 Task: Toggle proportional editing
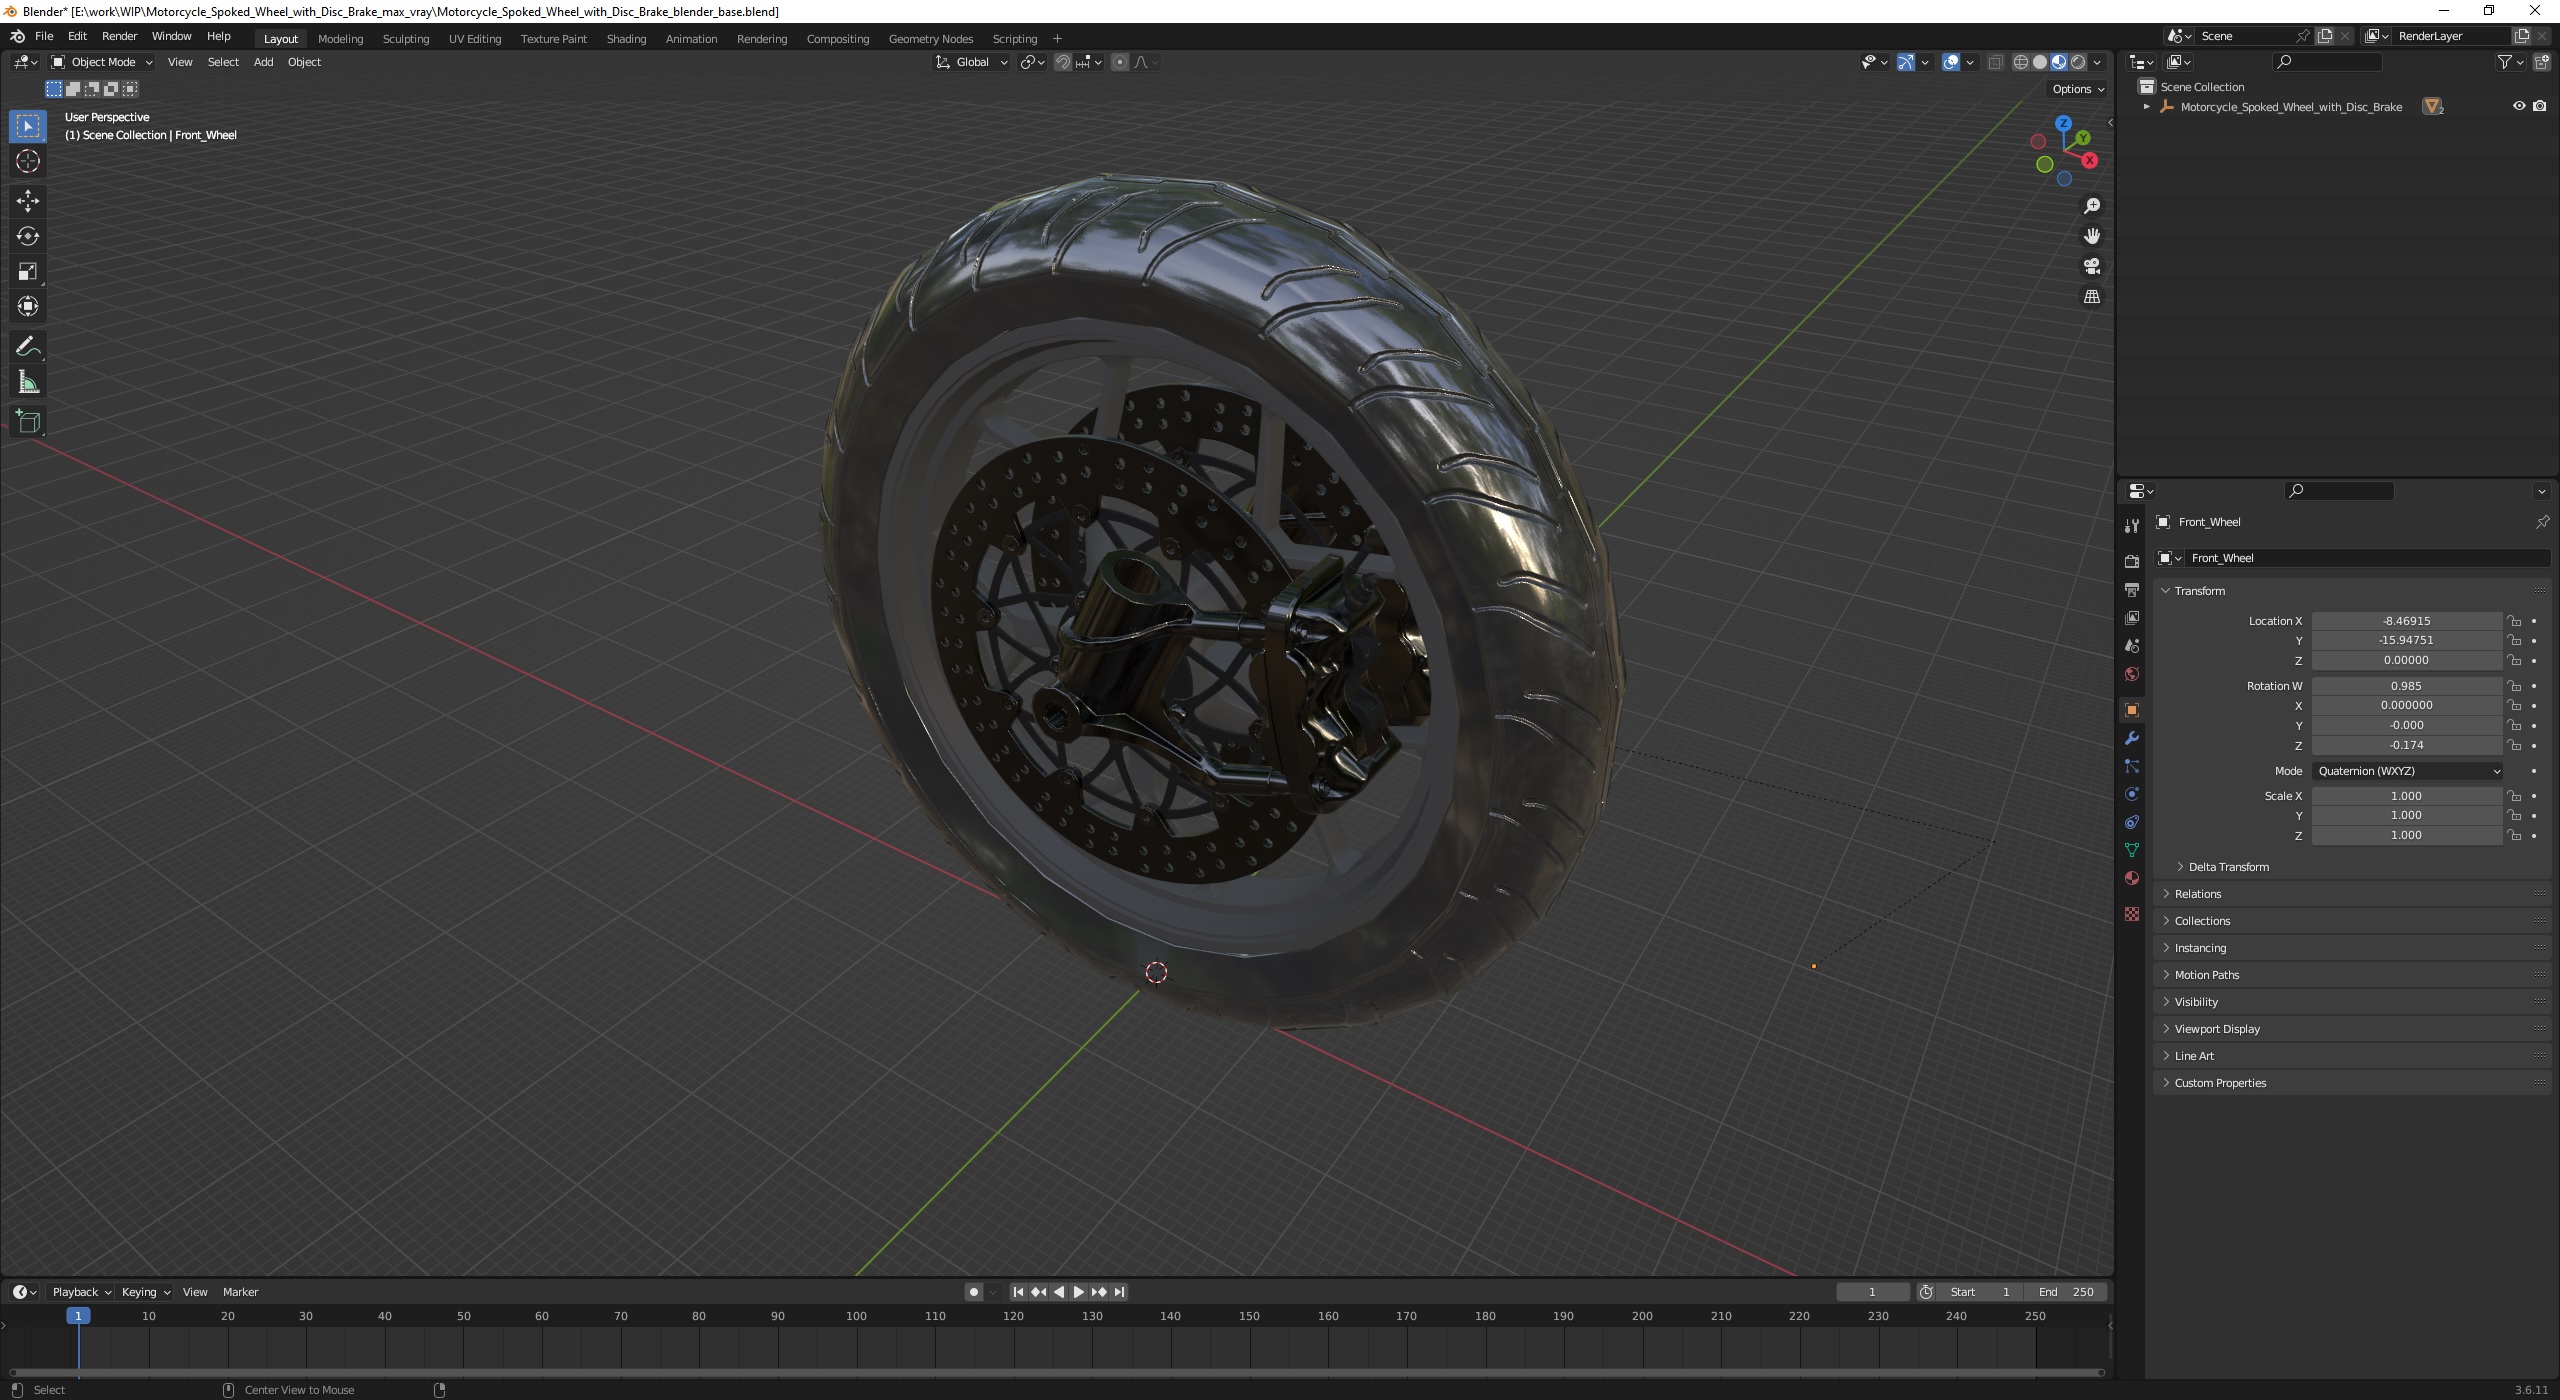[1120, 62]
